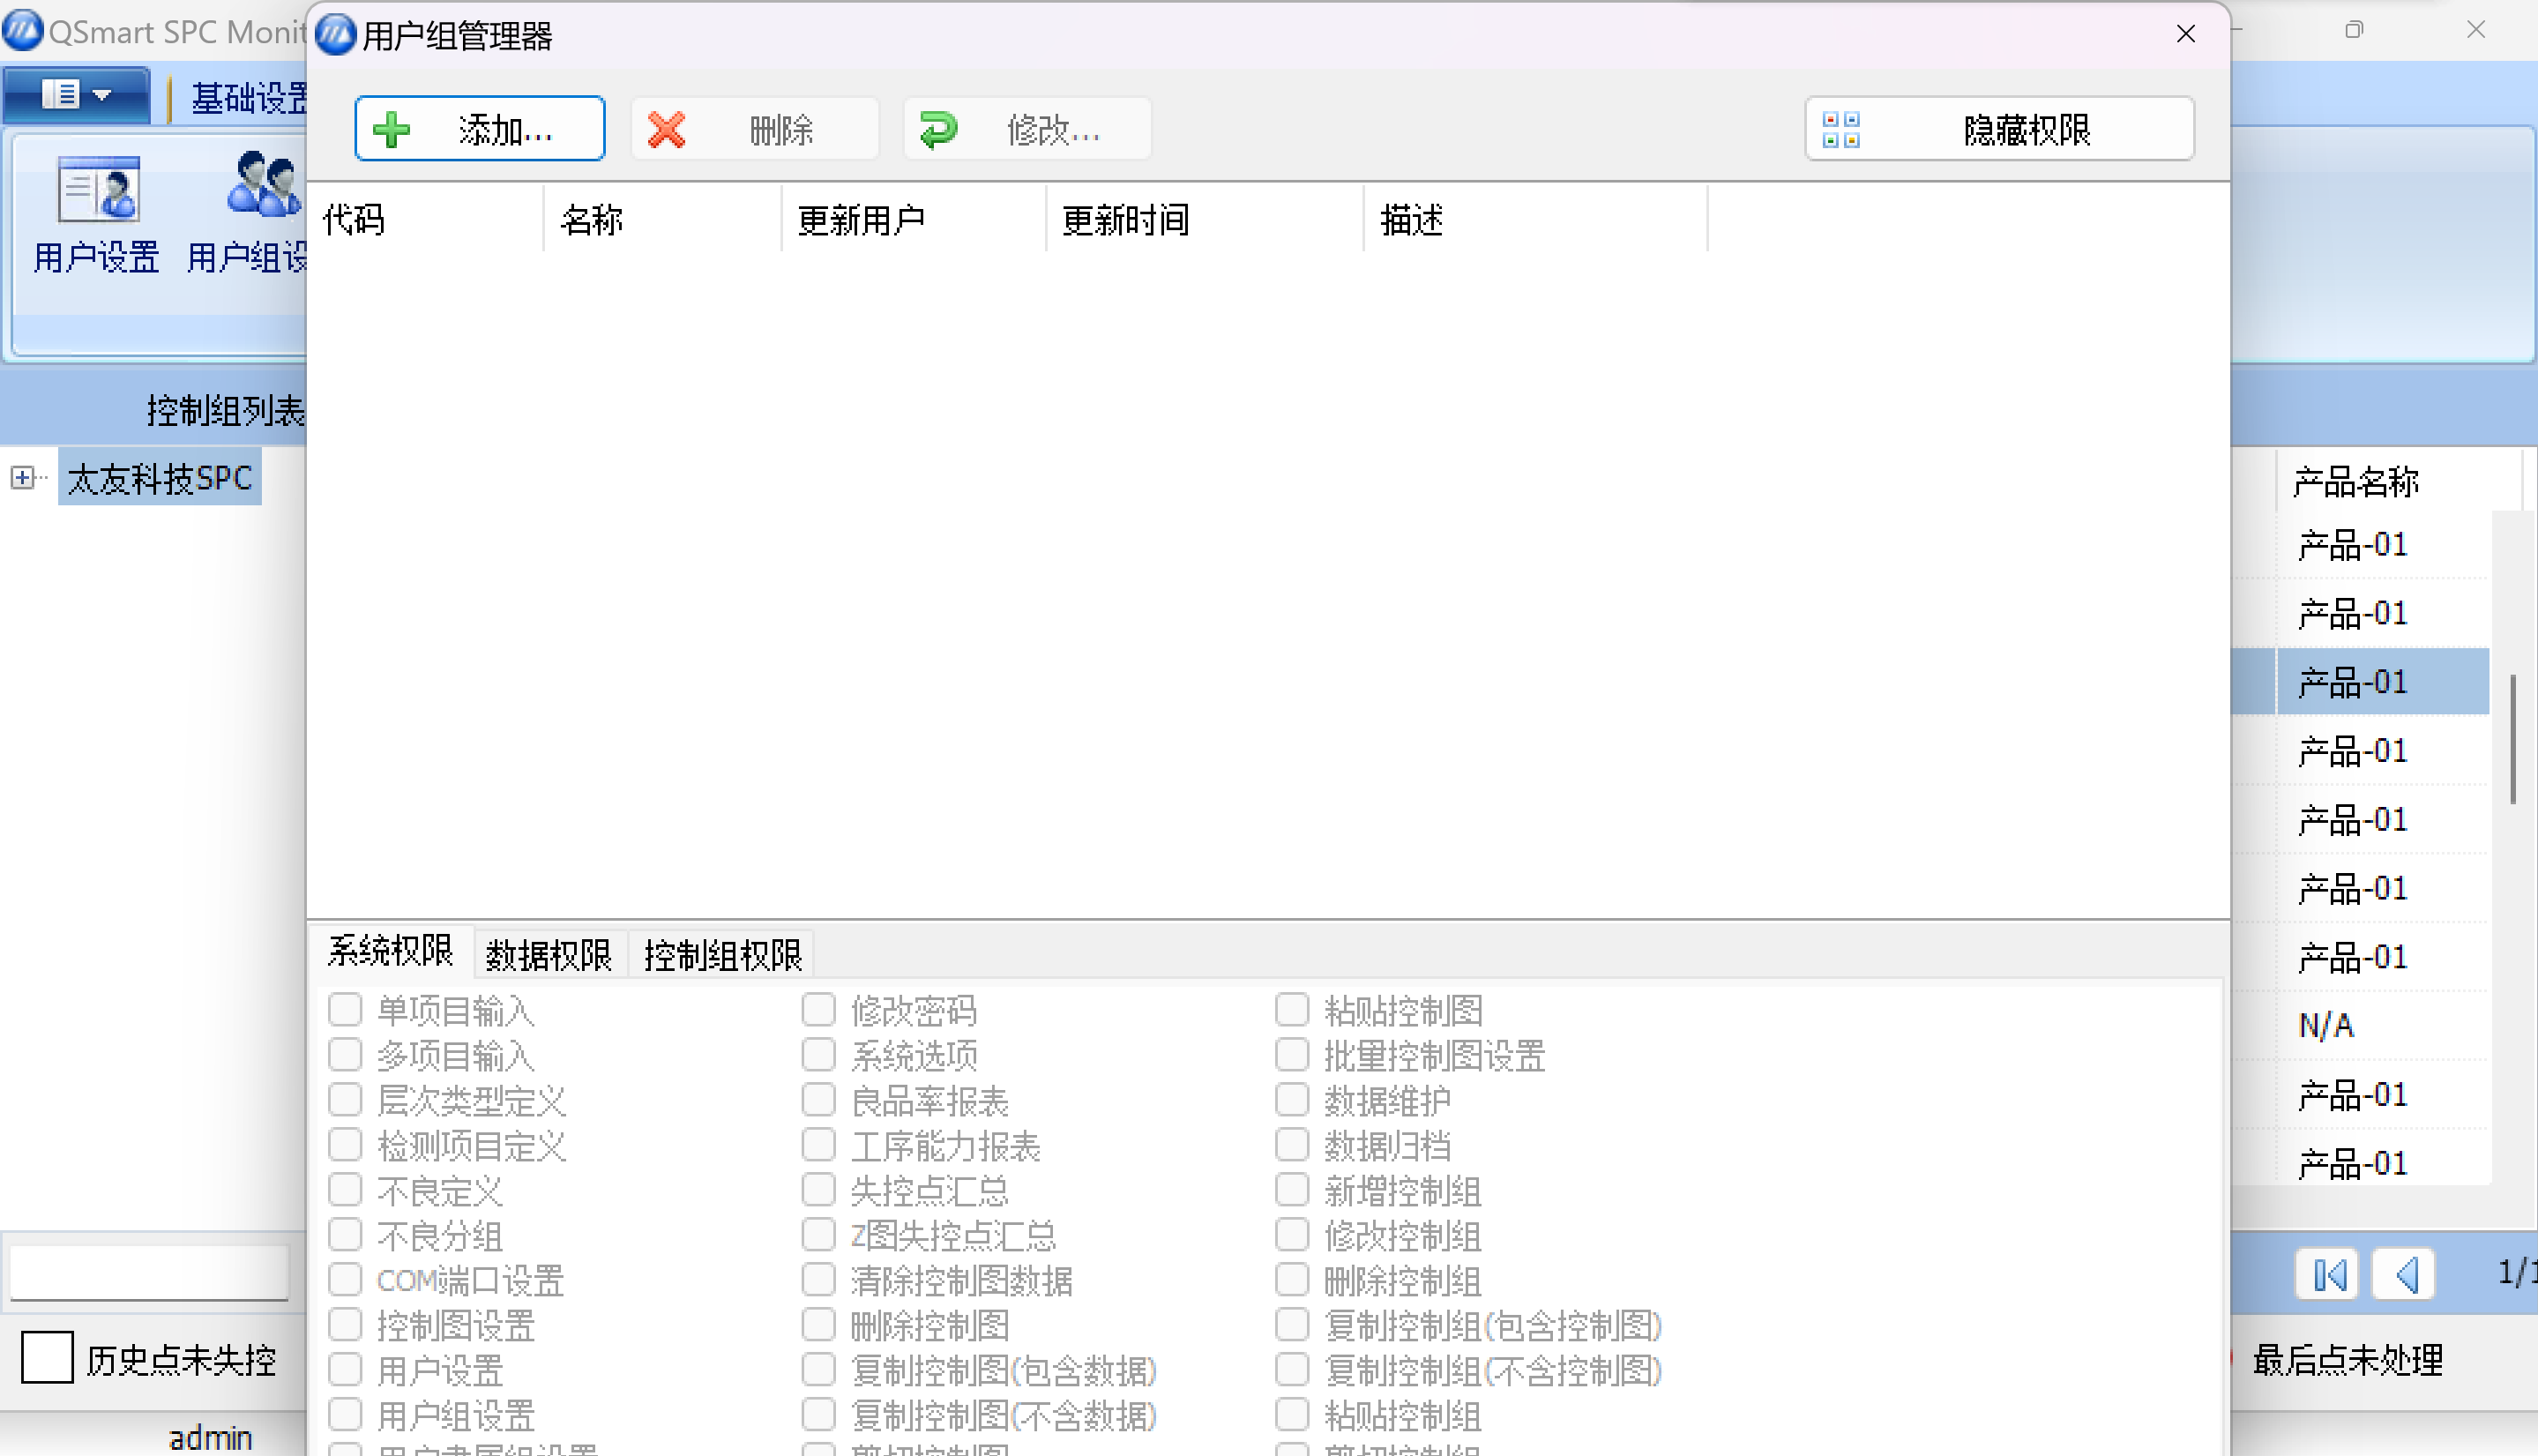
Task: Open the blue application menu dropdown
Action: (x=77, y=95)
